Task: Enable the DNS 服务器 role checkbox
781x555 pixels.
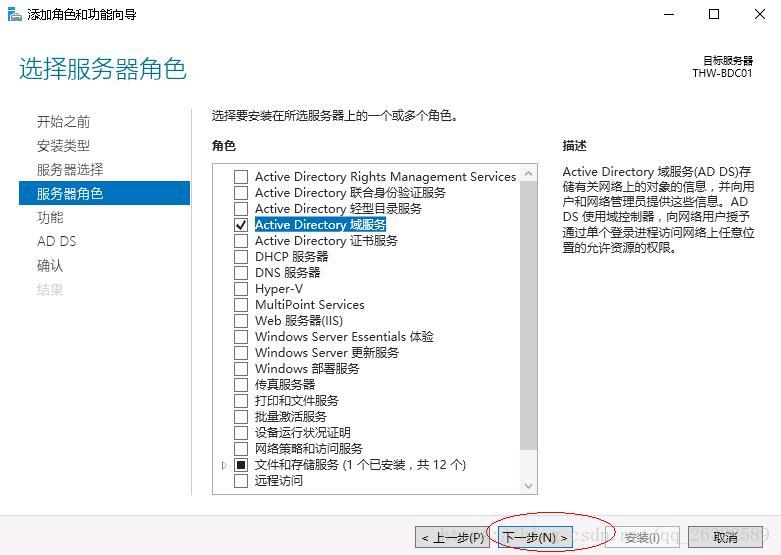Action: tap(241, 273)
